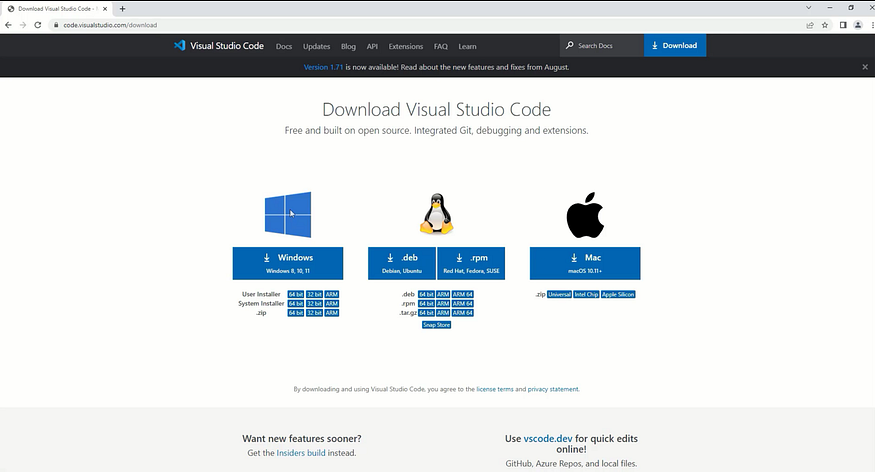Image resolution: width=875 pixels, height=472 pixels.
Task: Download the Mac macOS 10.11+ build
Action: [x=585, y=263]
